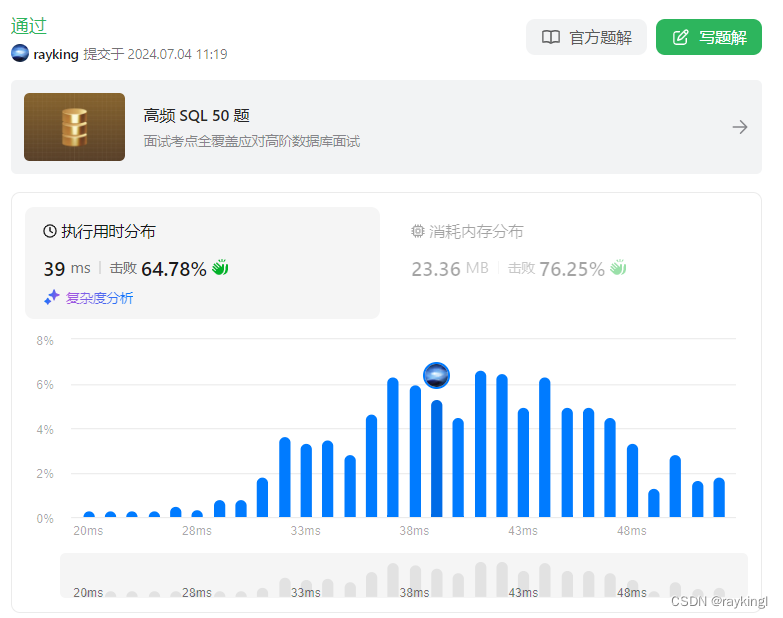Click the green 写题解 button
The image size is (783, 618).
click(709, 37)
